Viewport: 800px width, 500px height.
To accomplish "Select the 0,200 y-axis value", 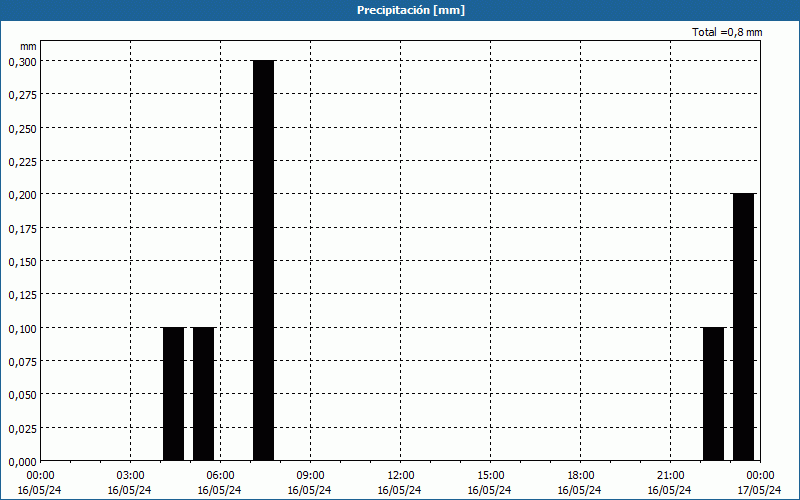I will [22, 195].
